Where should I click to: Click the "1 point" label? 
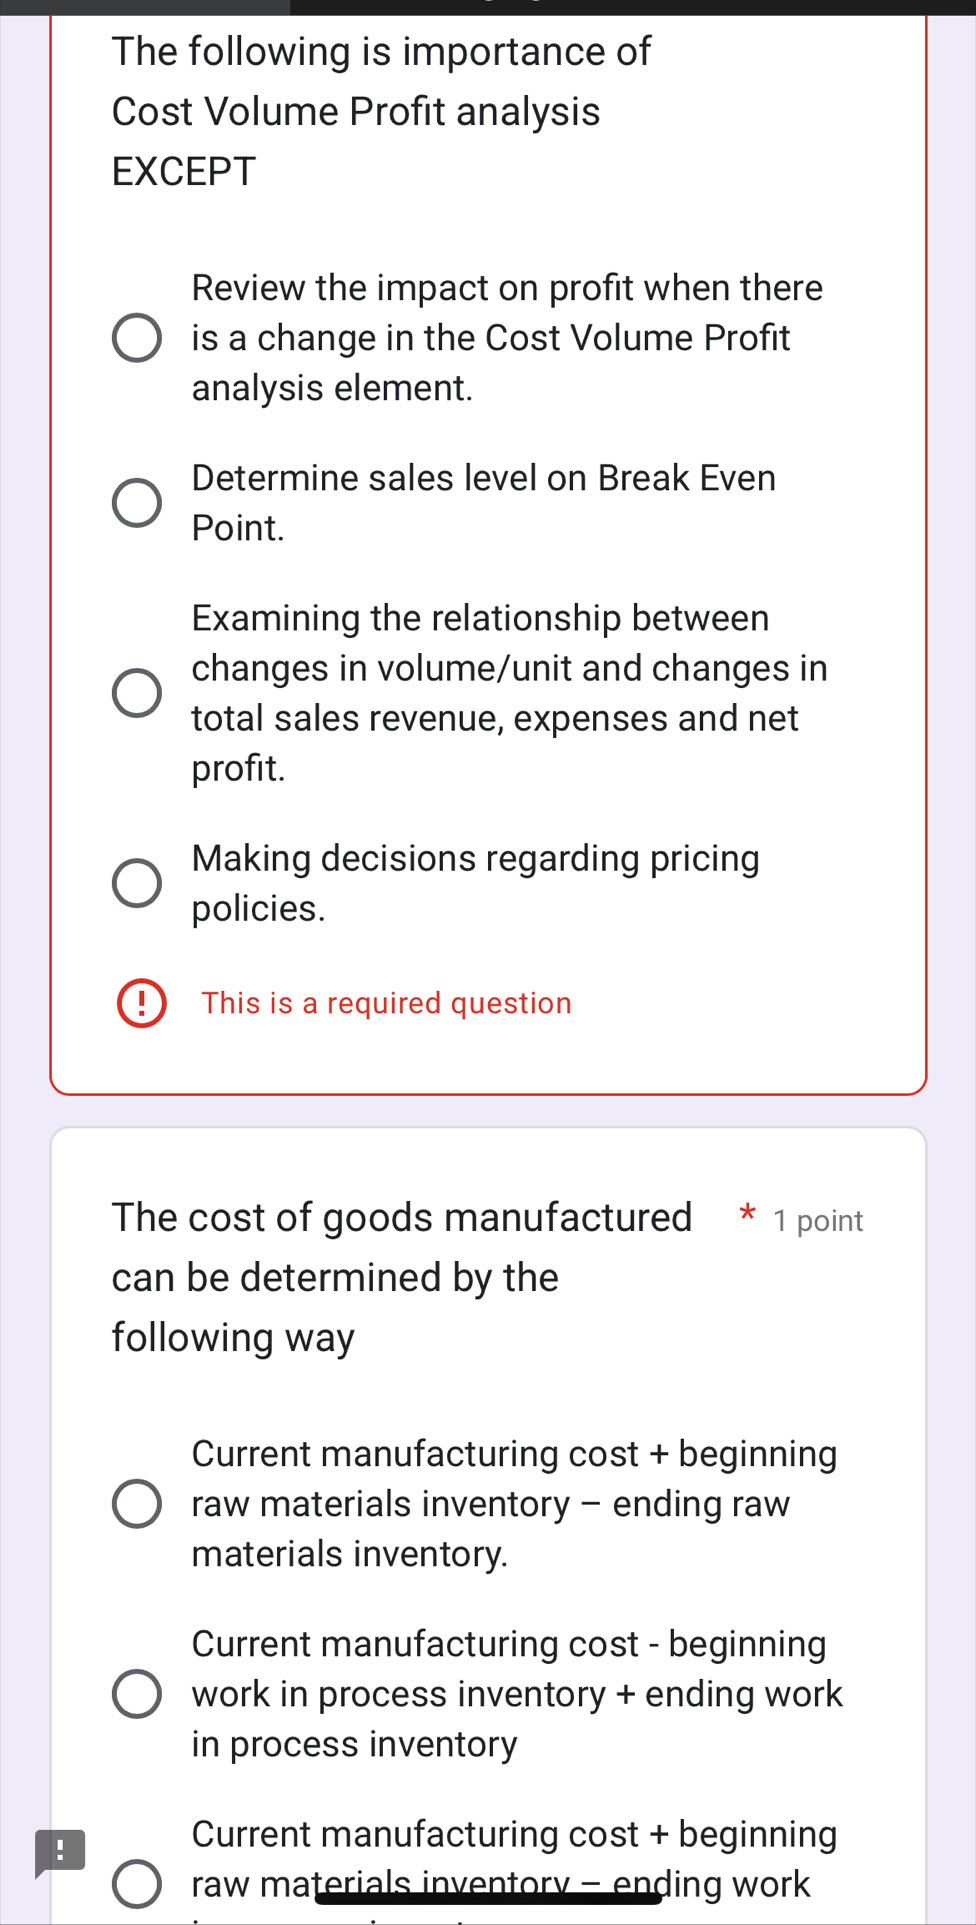click(818, 1221)
